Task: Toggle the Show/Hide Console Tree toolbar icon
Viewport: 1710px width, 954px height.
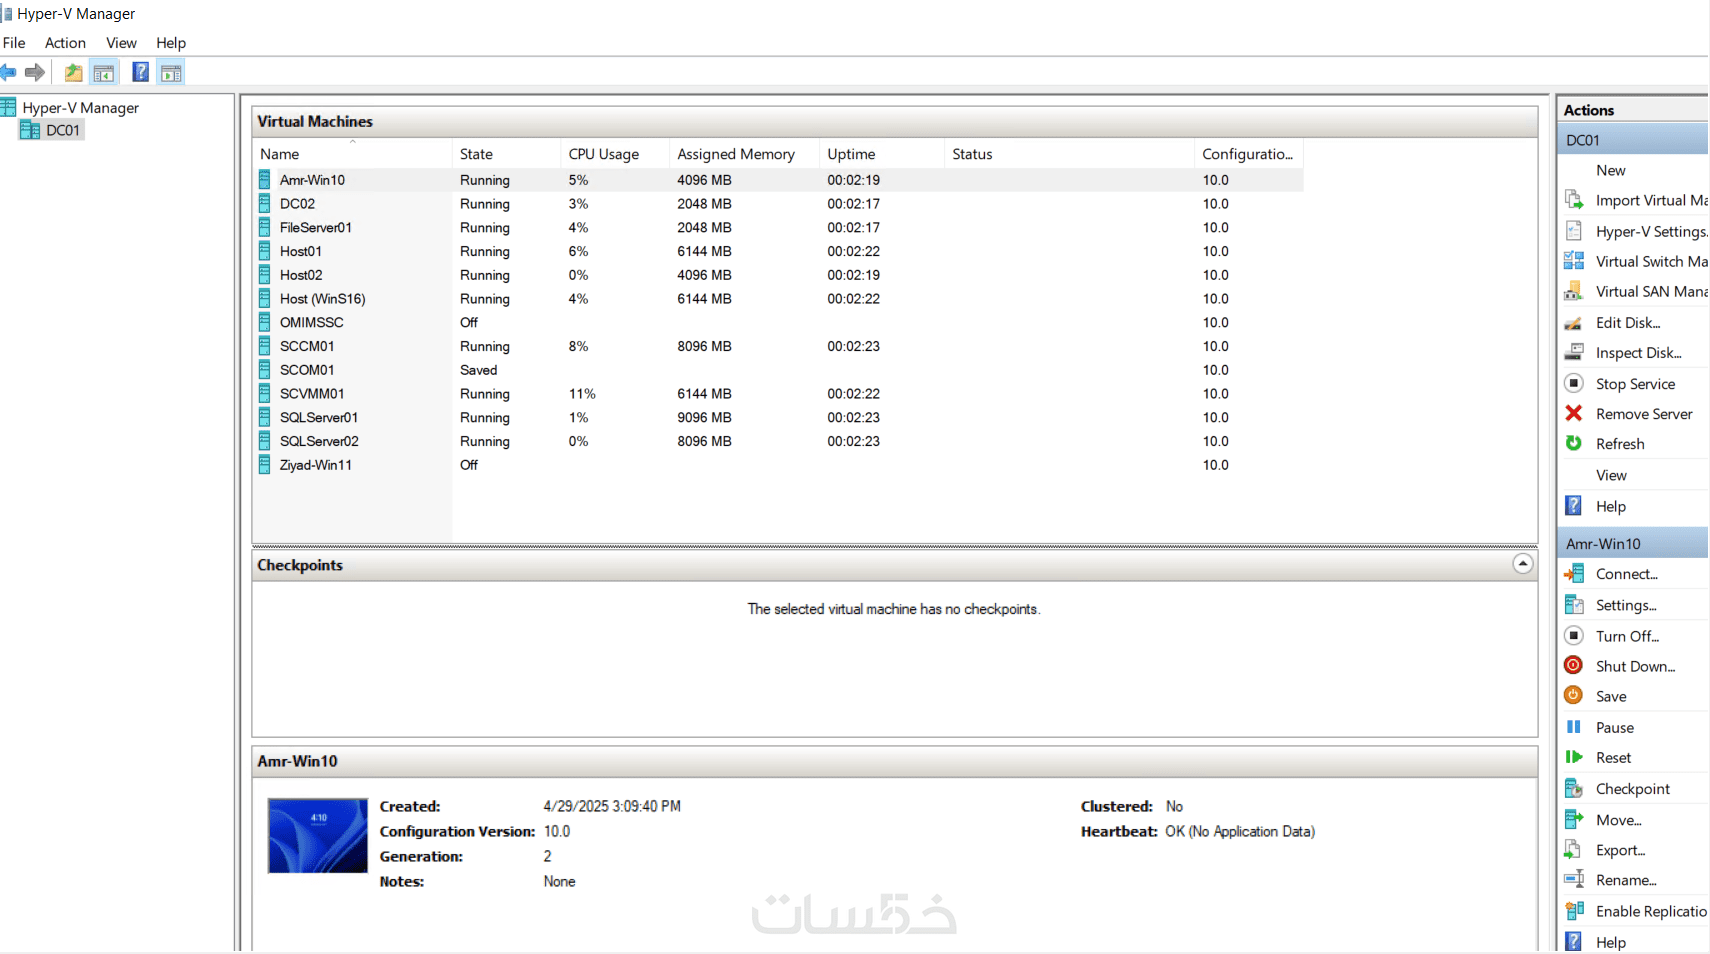Action: pos(104,72)
